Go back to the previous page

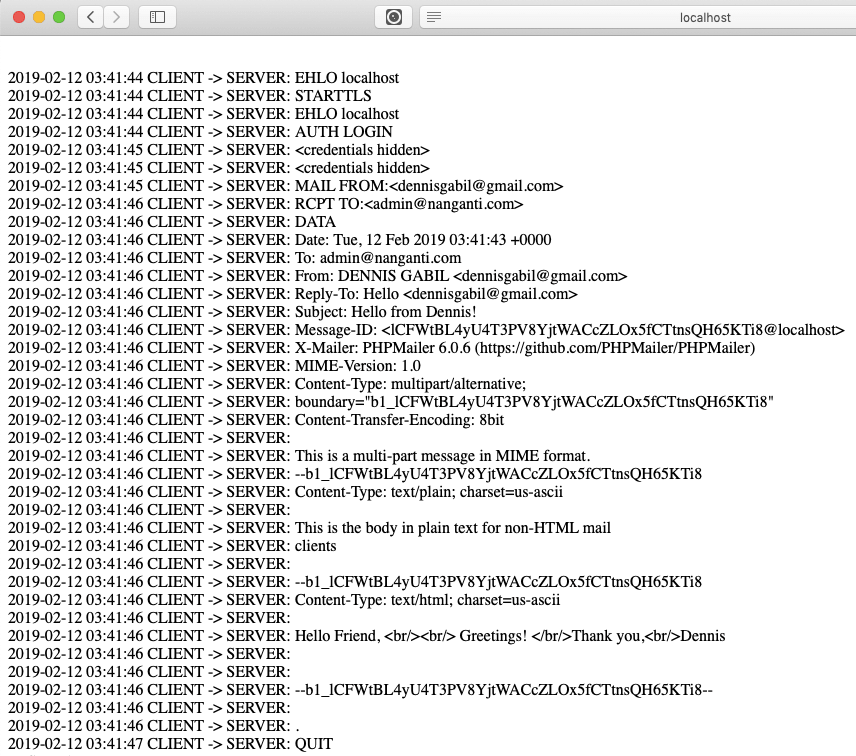pos(90,17)
